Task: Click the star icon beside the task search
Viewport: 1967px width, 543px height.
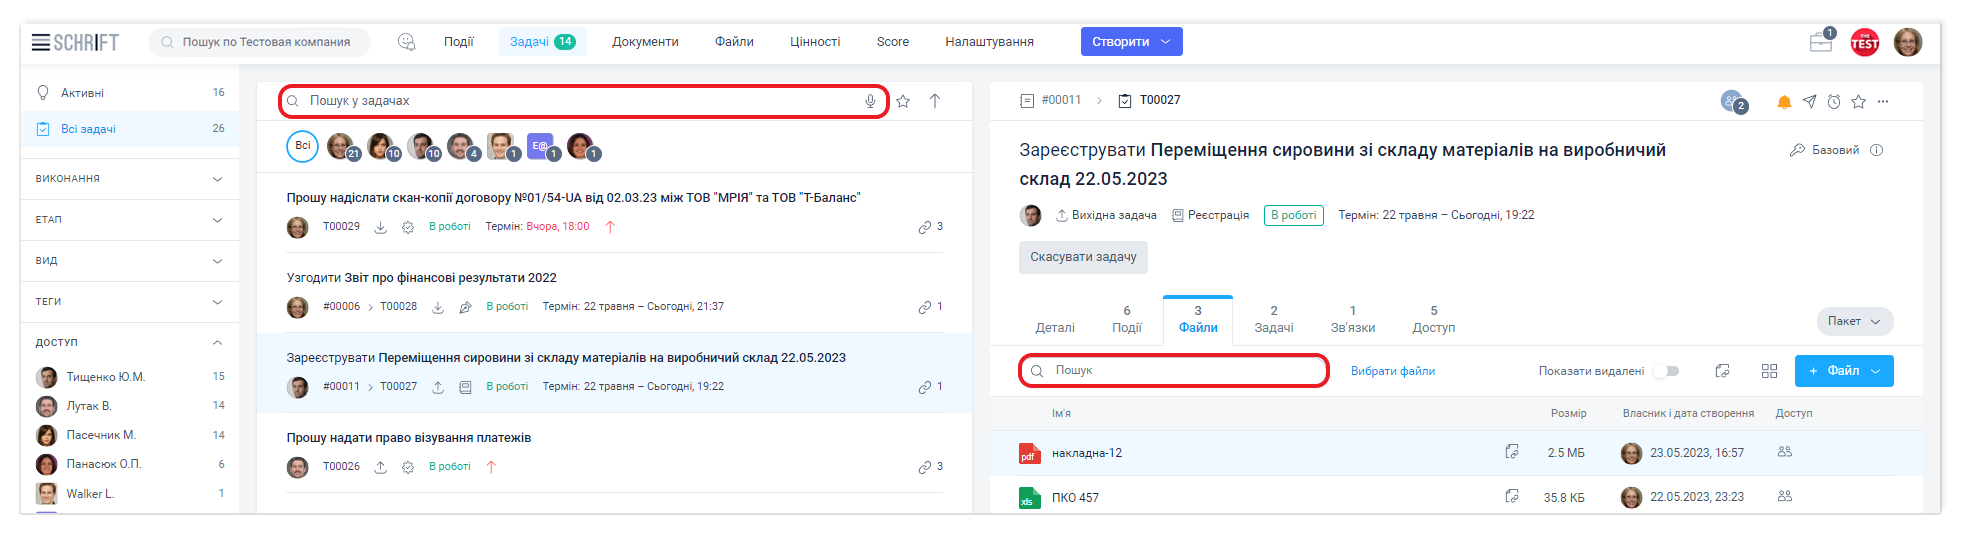Action: (x=903, y=101)
